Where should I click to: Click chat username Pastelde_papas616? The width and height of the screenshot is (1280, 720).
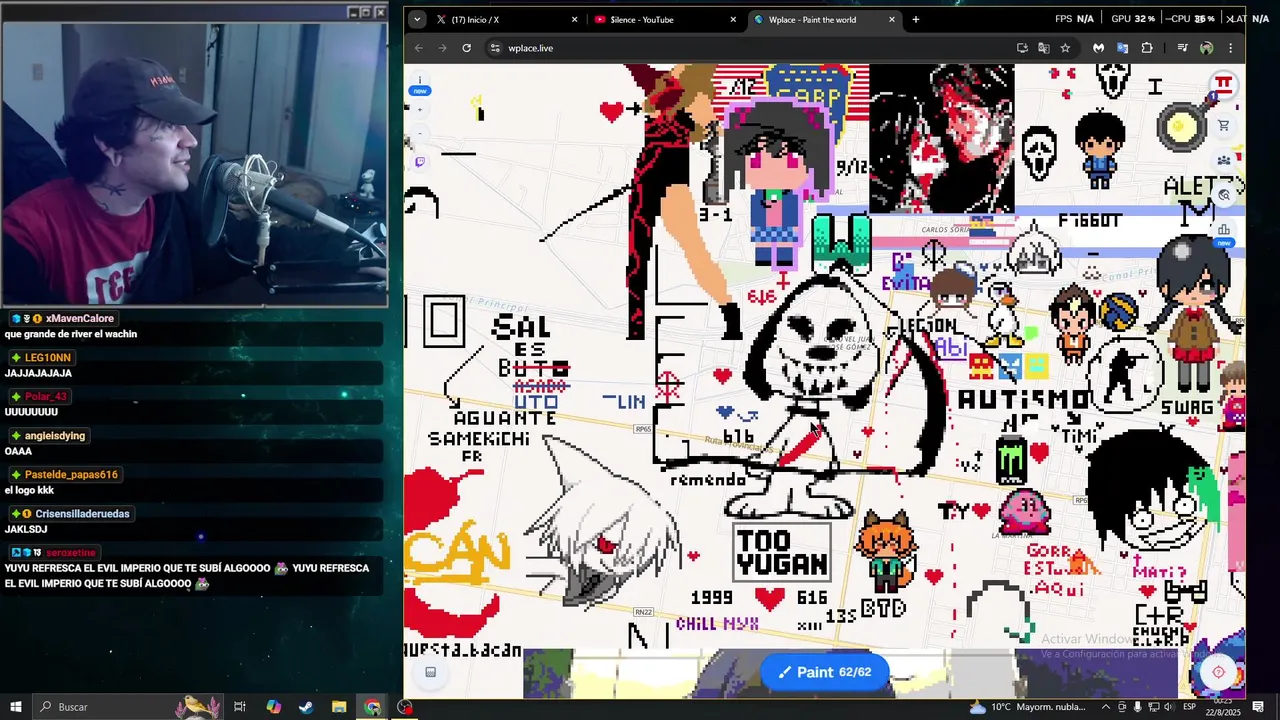(71, 475)
